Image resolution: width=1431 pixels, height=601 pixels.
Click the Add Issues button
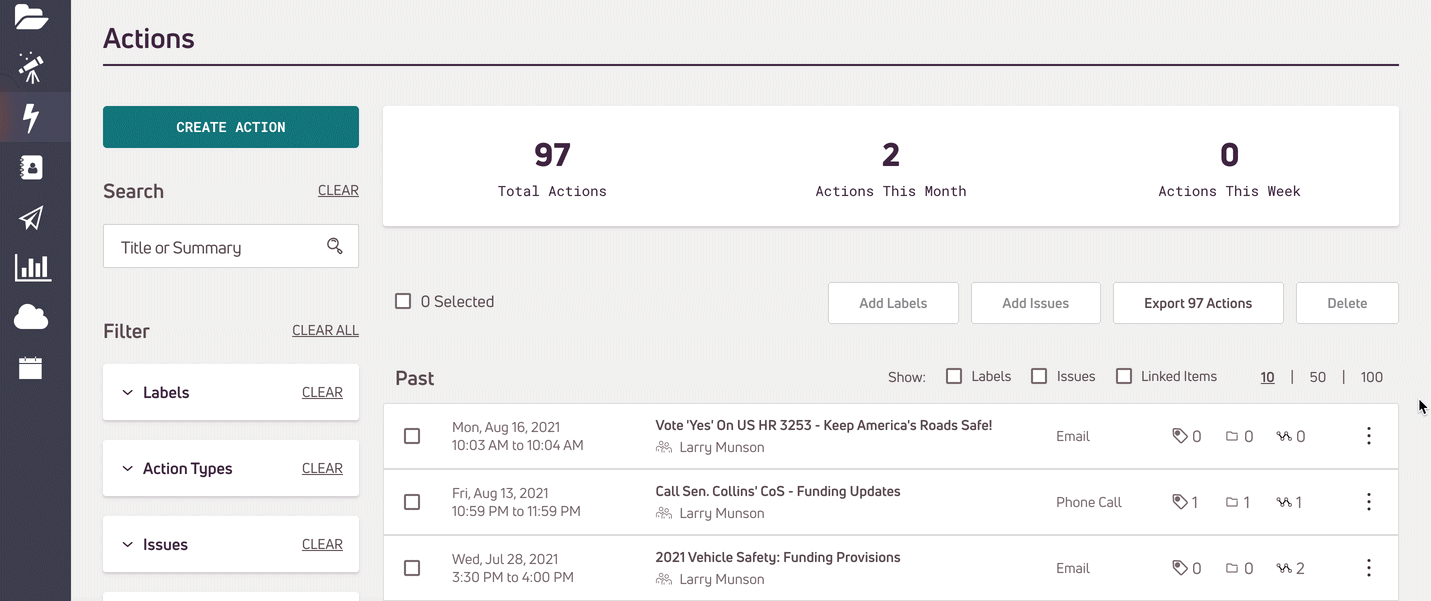1036,303
